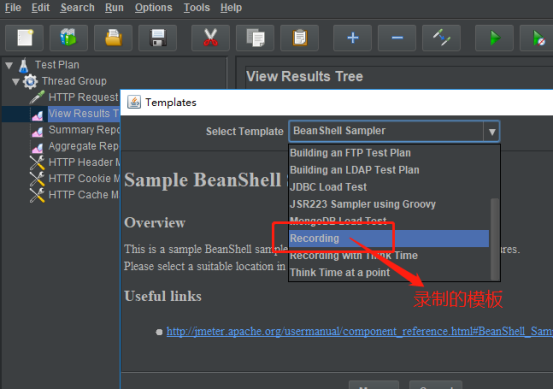Screen dimensions: 554x389
Task: Open the Search menu
Action: click(77, 8)
